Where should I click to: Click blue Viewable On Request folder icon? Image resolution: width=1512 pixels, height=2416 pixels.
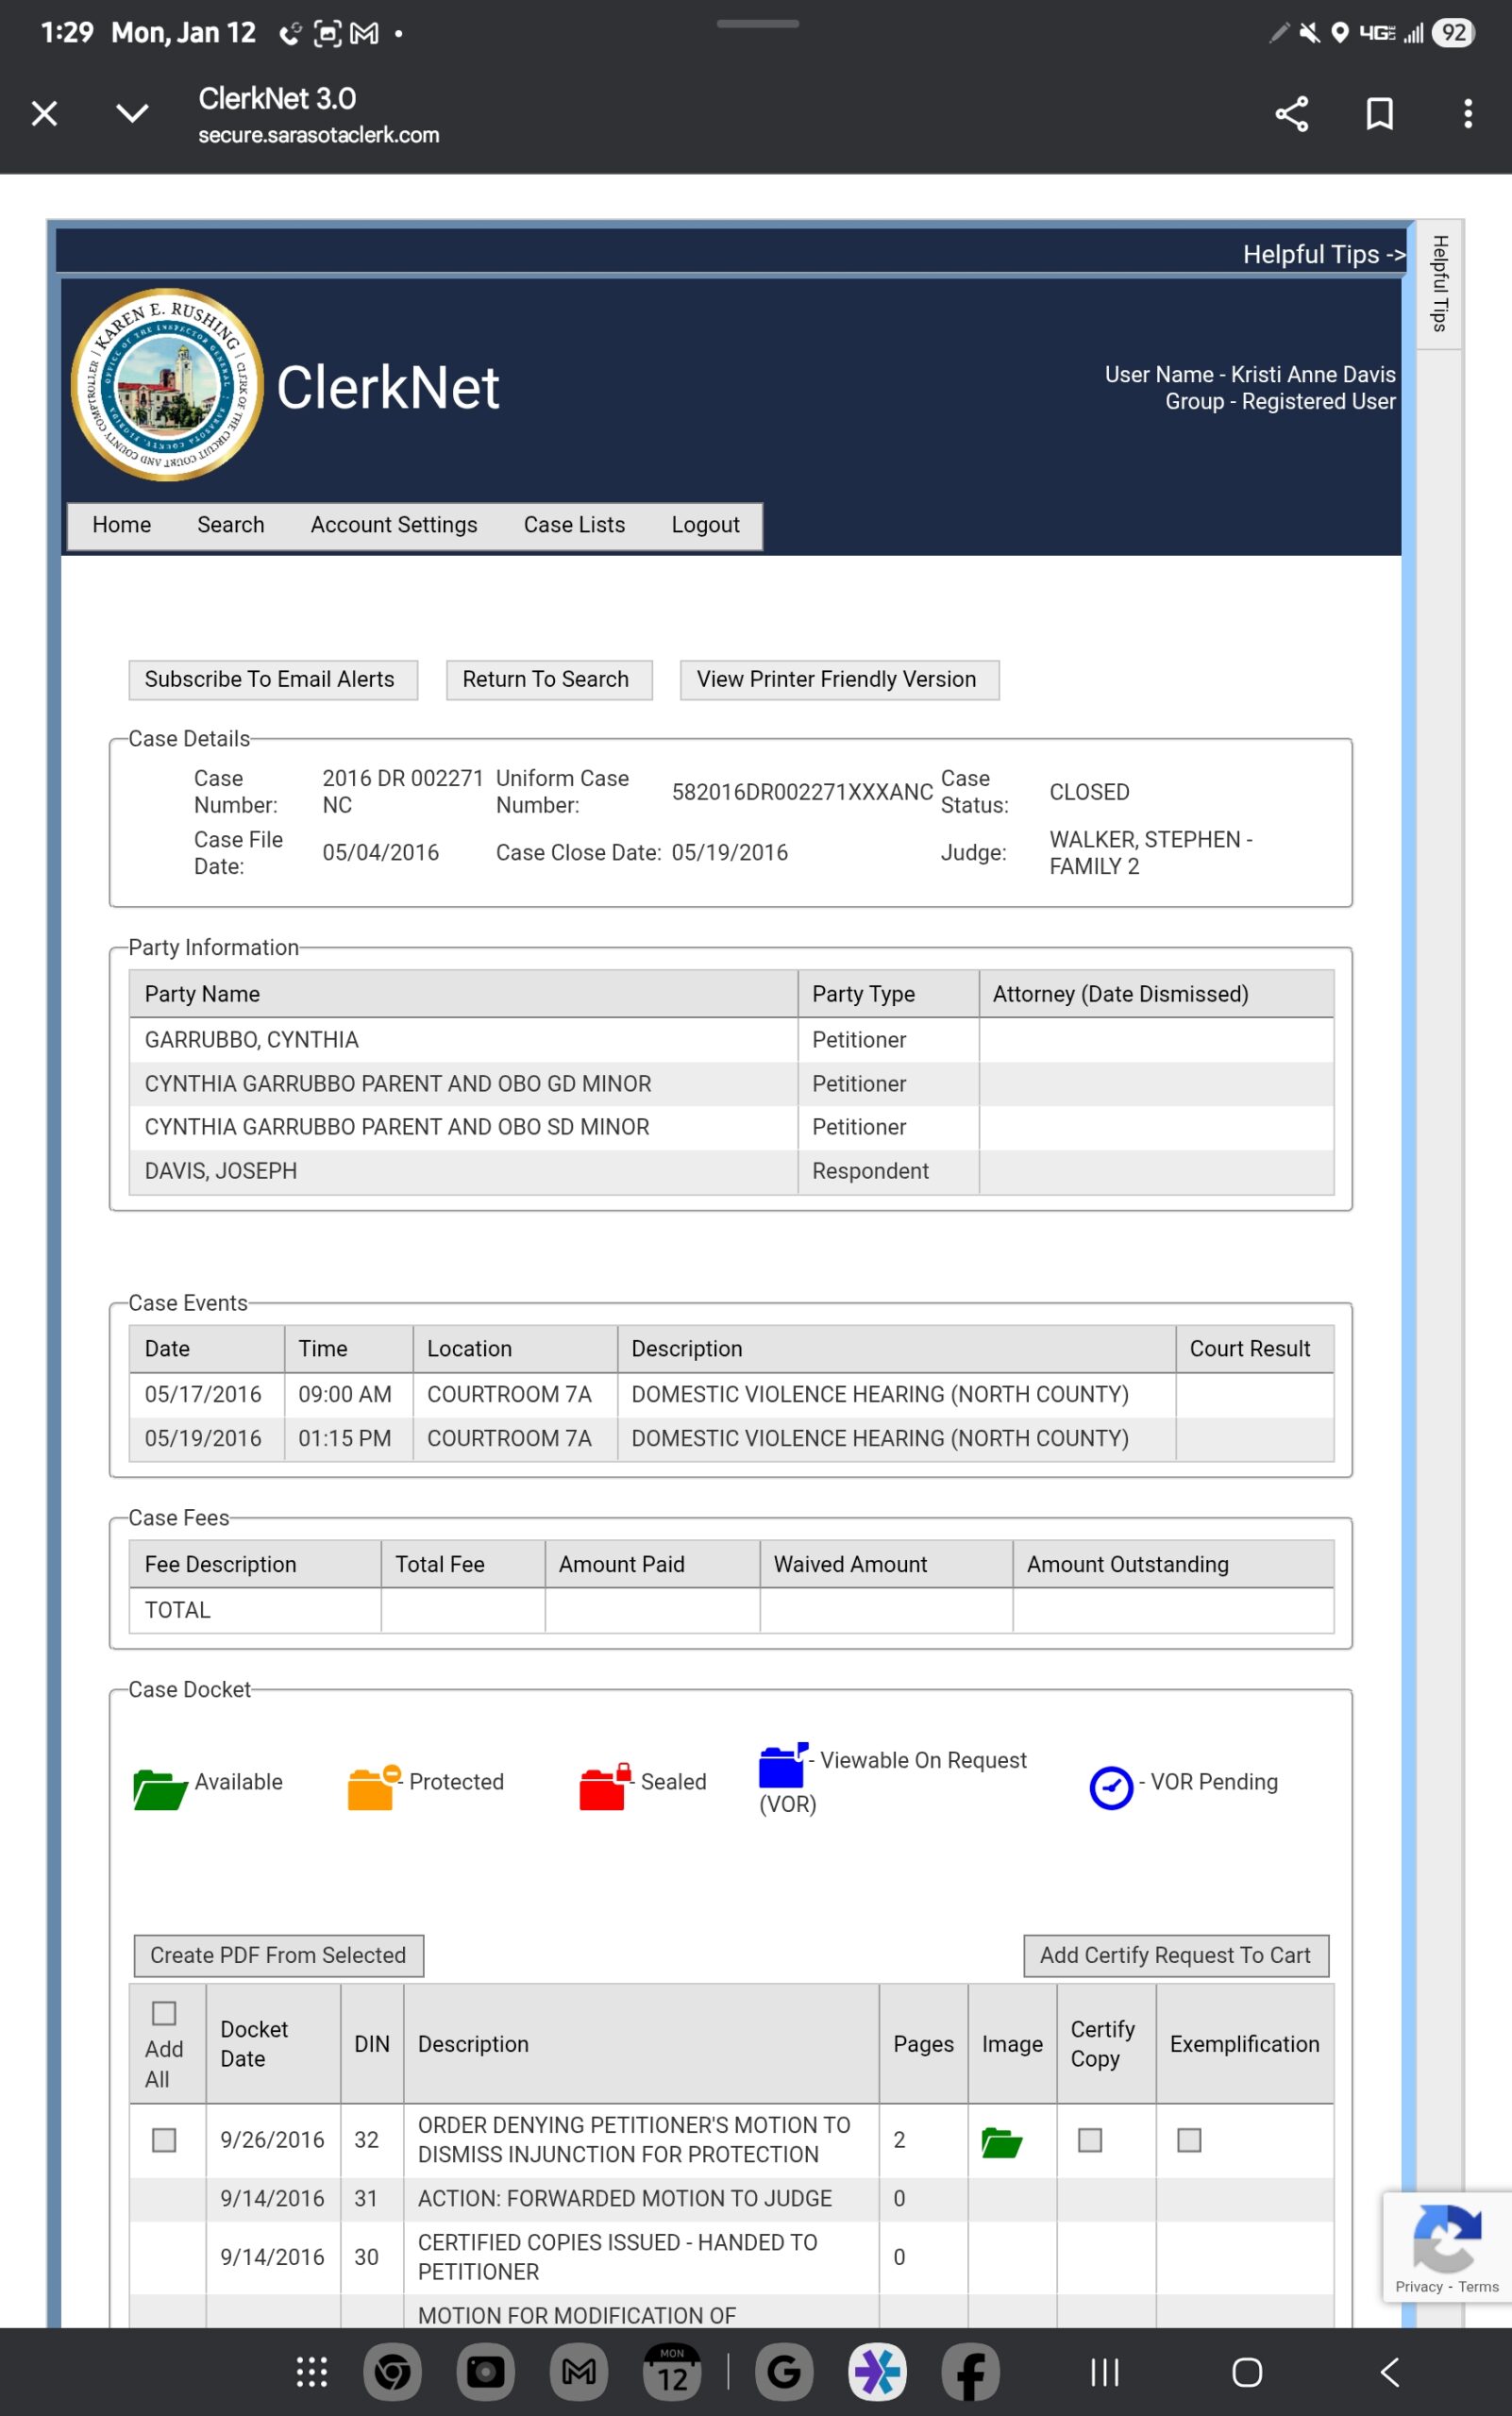783,1764
